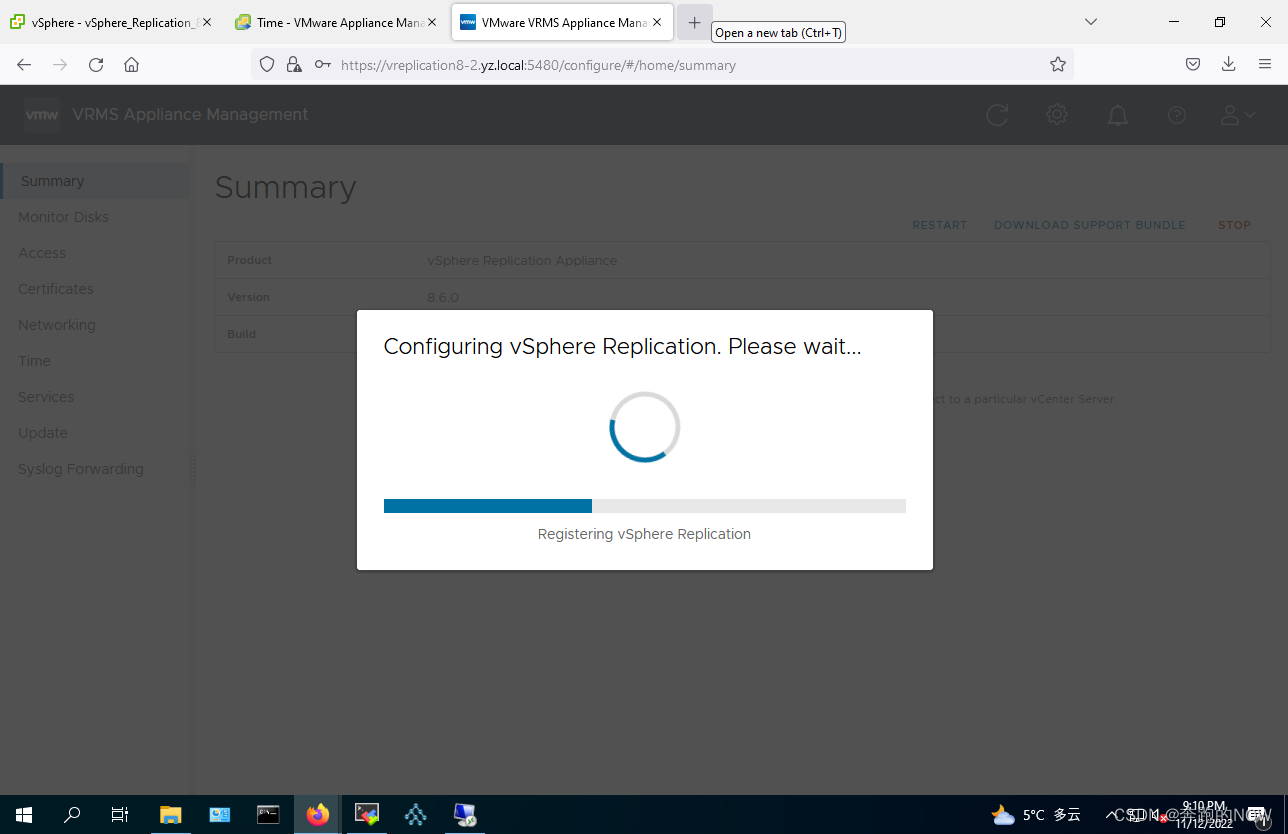
Task: Click DOWNLOAD SUPPORT BUNDLE
Action: tap(1089, 225)
